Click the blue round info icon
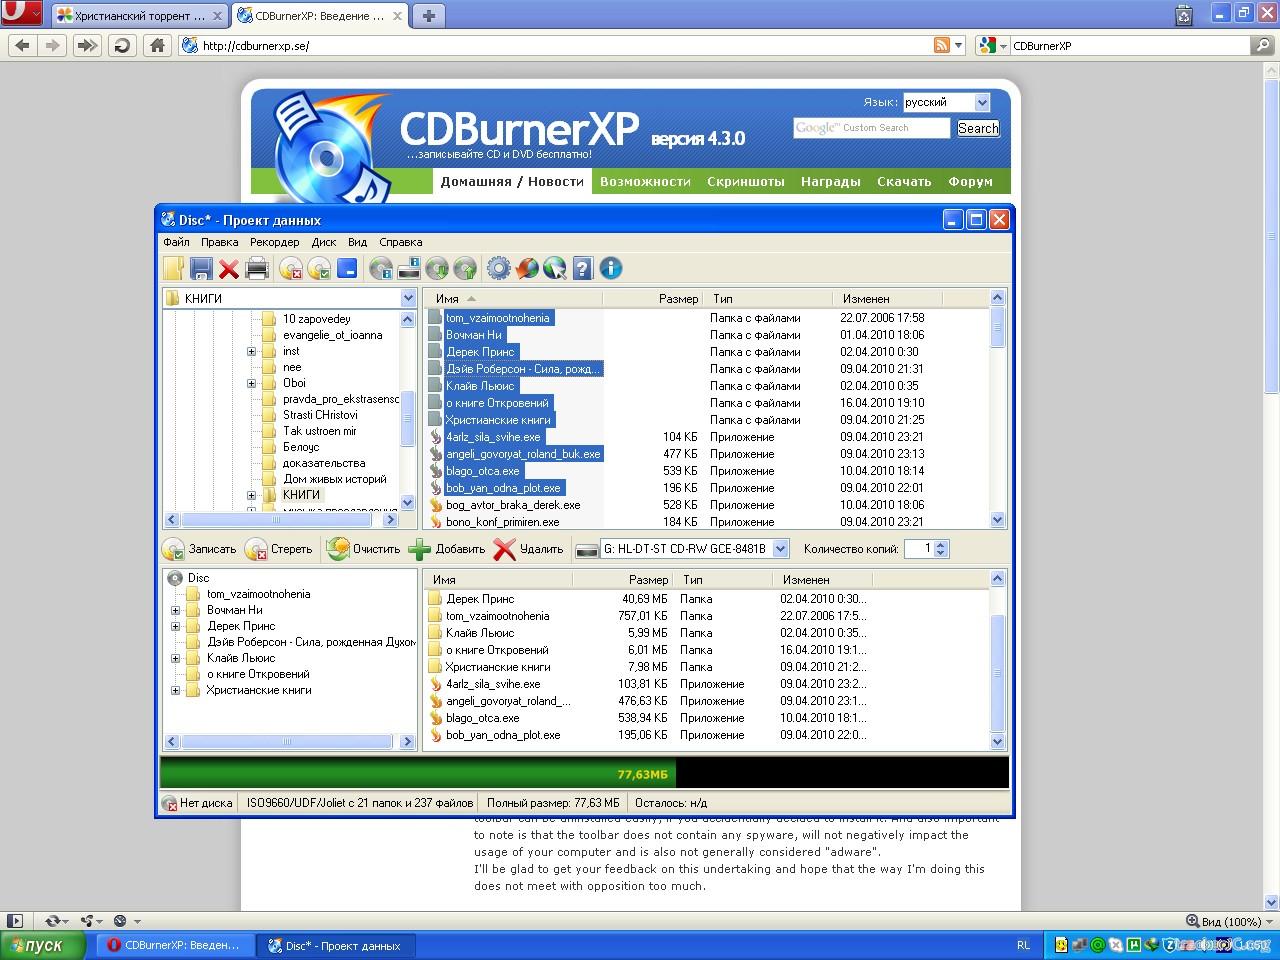1280x960 pixels. [611, 268]
